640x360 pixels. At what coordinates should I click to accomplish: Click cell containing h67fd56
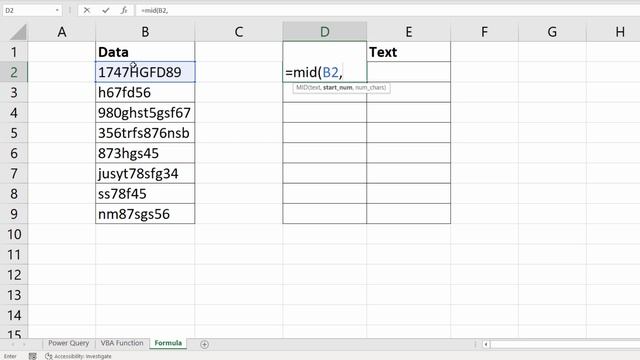(x=145, y=93)
